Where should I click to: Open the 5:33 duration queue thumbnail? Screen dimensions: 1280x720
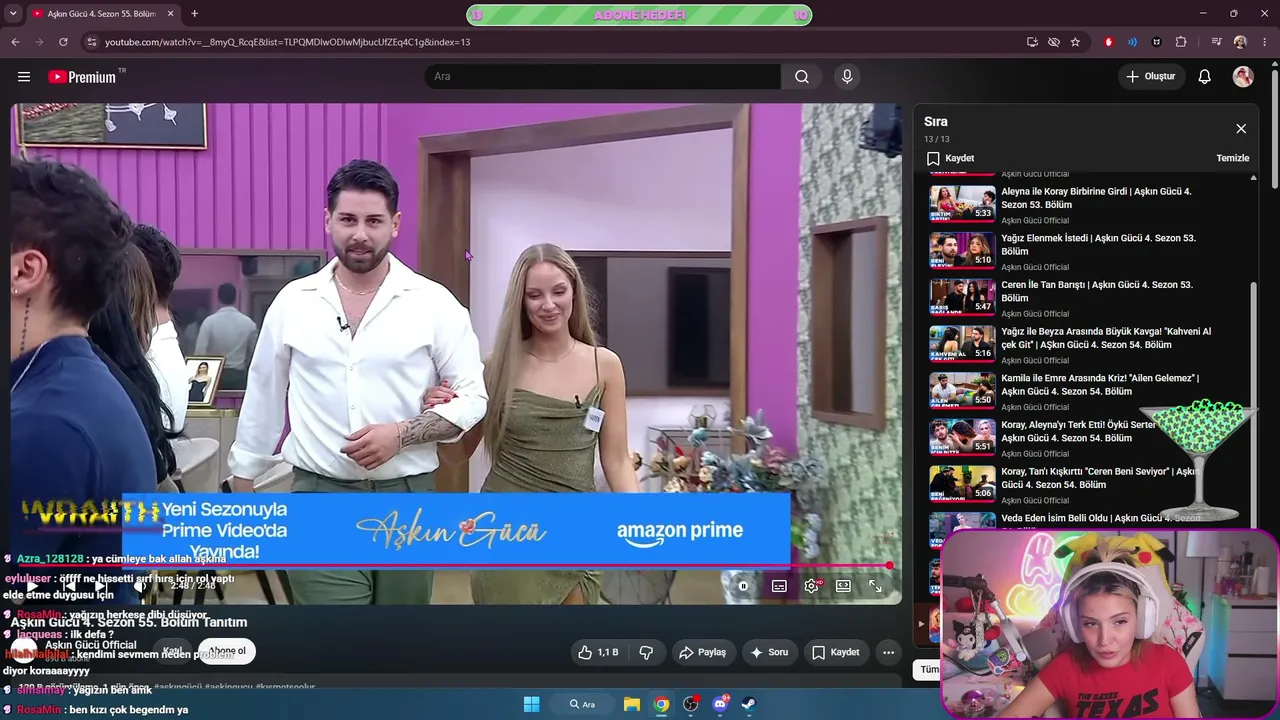962,203
